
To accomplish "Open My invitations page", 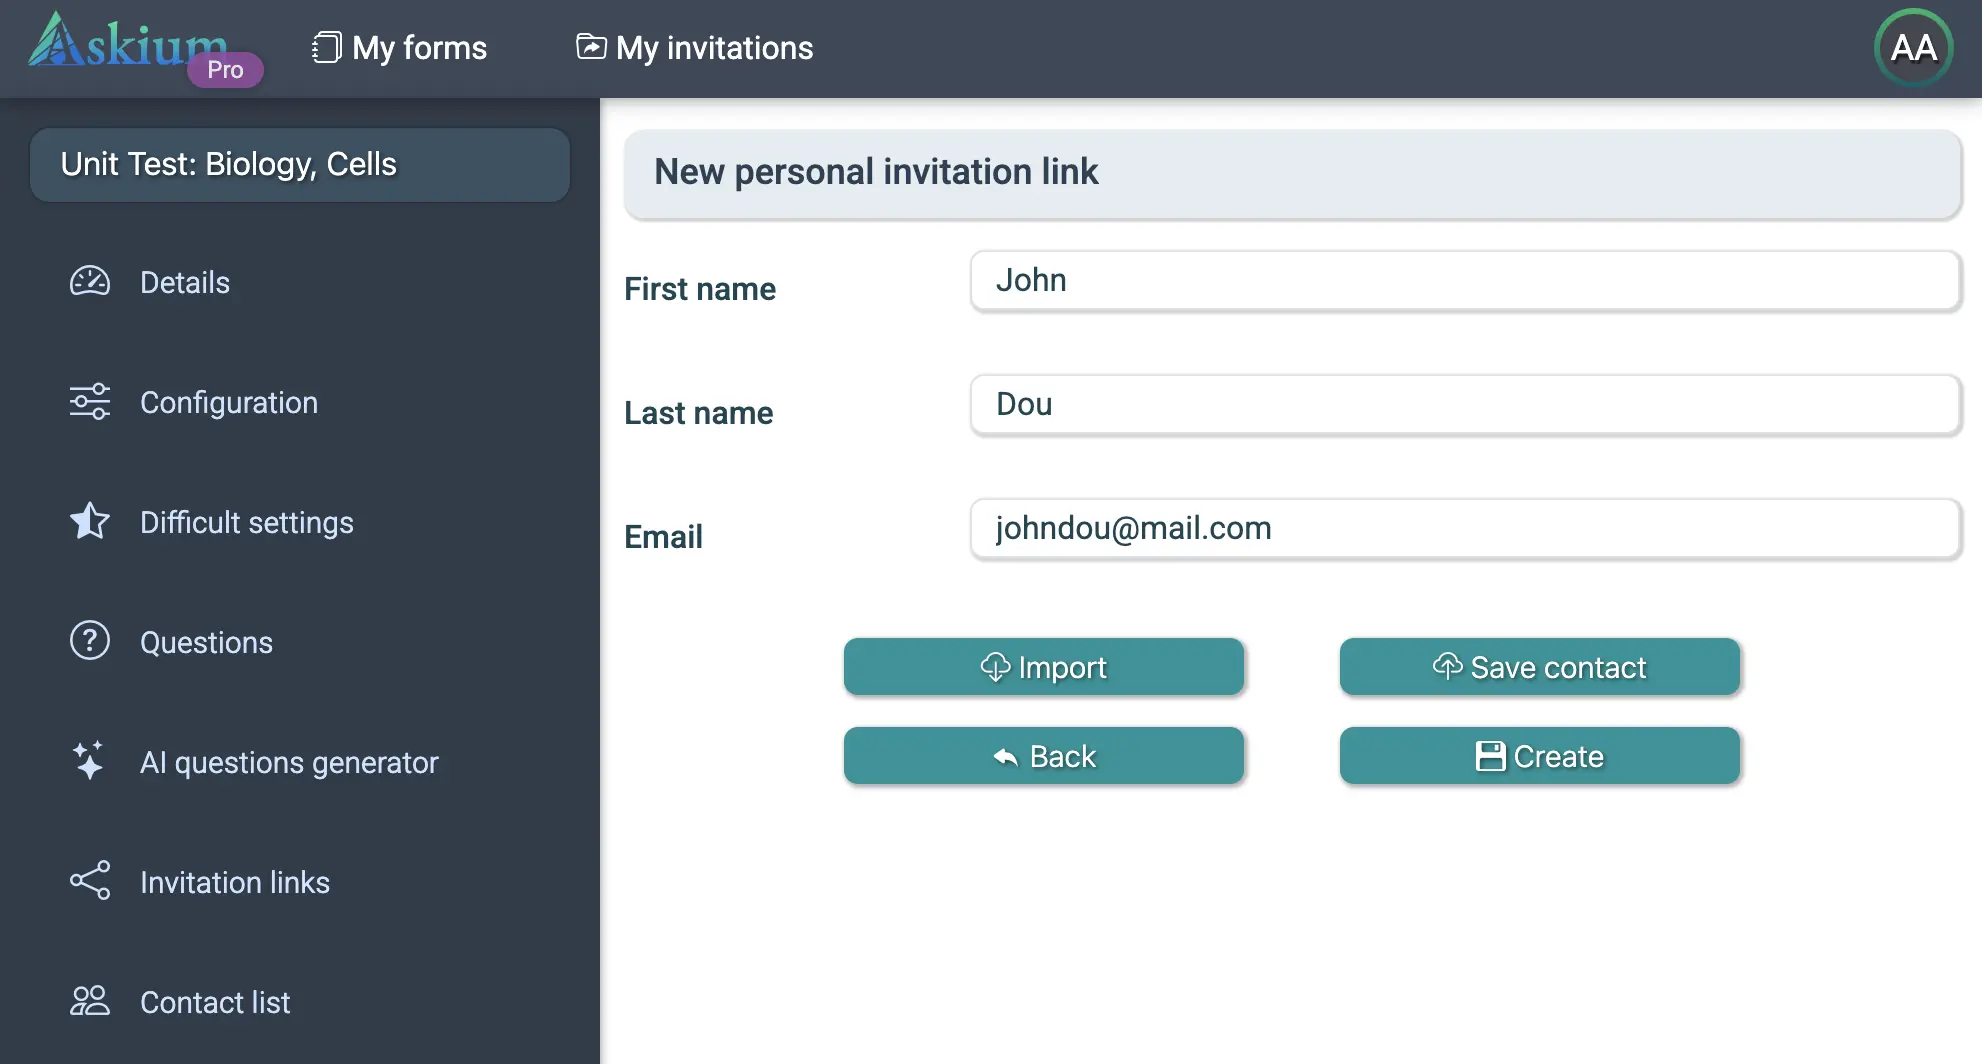I will (x=695, y=48).
